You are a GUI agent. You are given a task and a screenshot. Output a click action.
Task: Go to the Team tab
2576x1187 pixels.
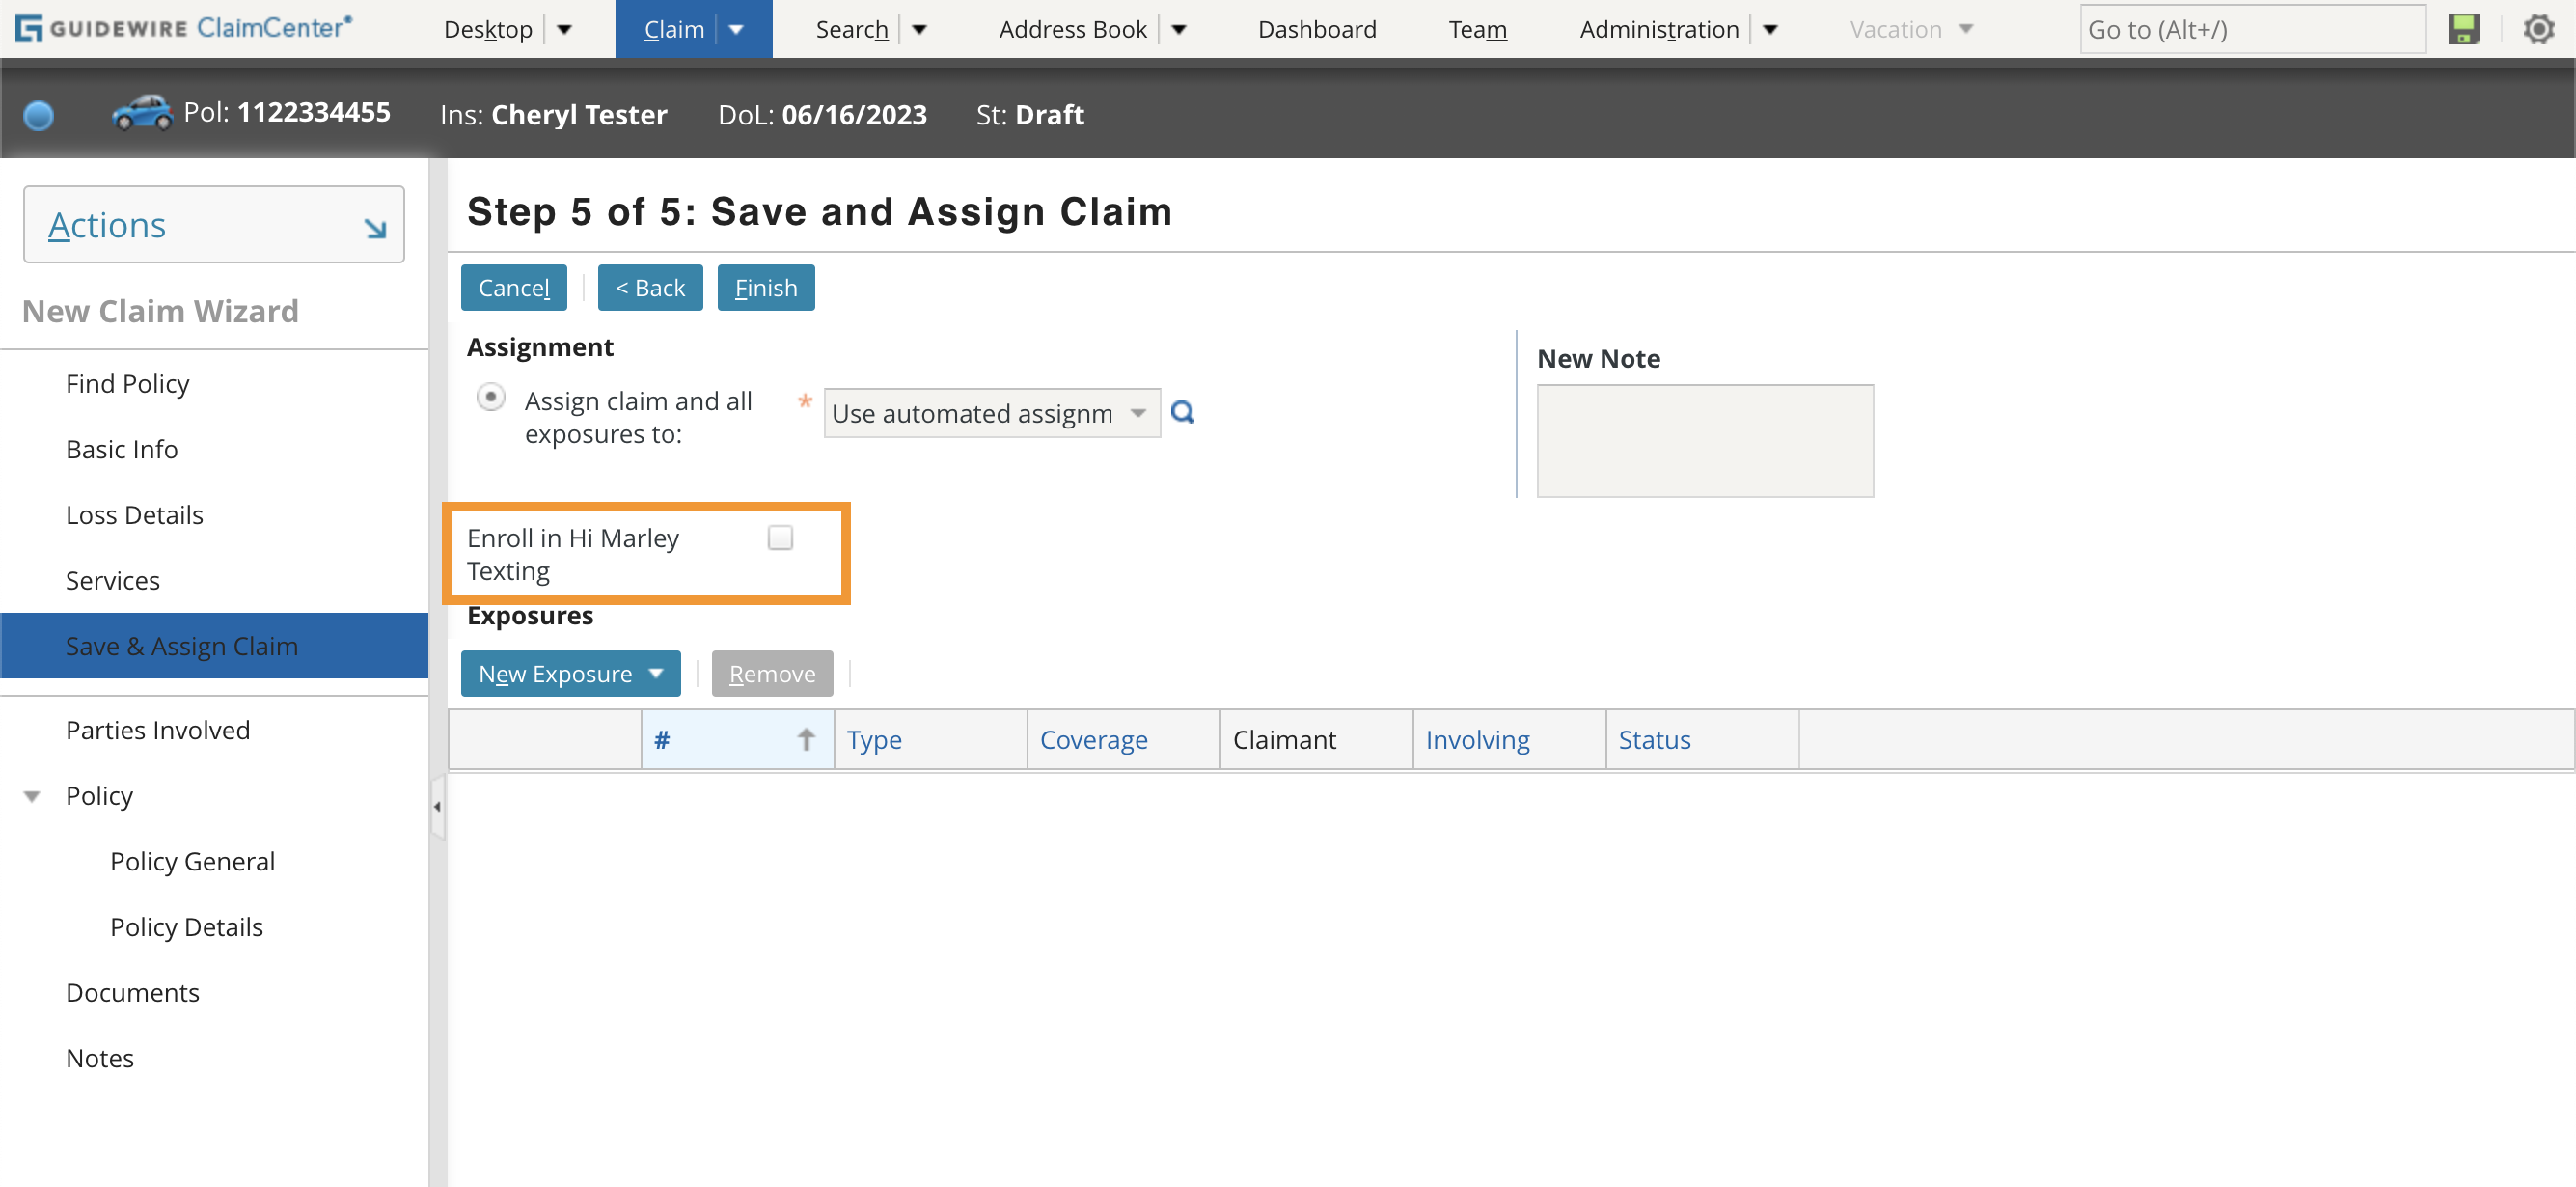coord(1477,29)
